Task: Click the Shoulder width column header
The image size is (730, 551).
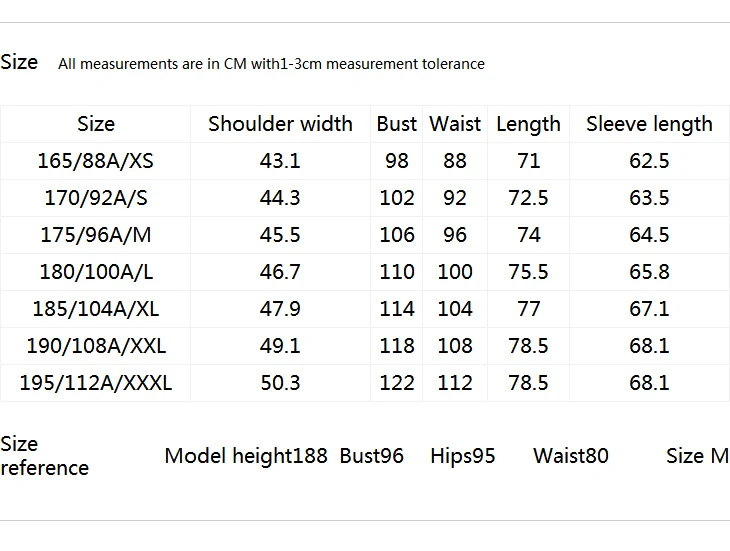Action: coord(280,124)
